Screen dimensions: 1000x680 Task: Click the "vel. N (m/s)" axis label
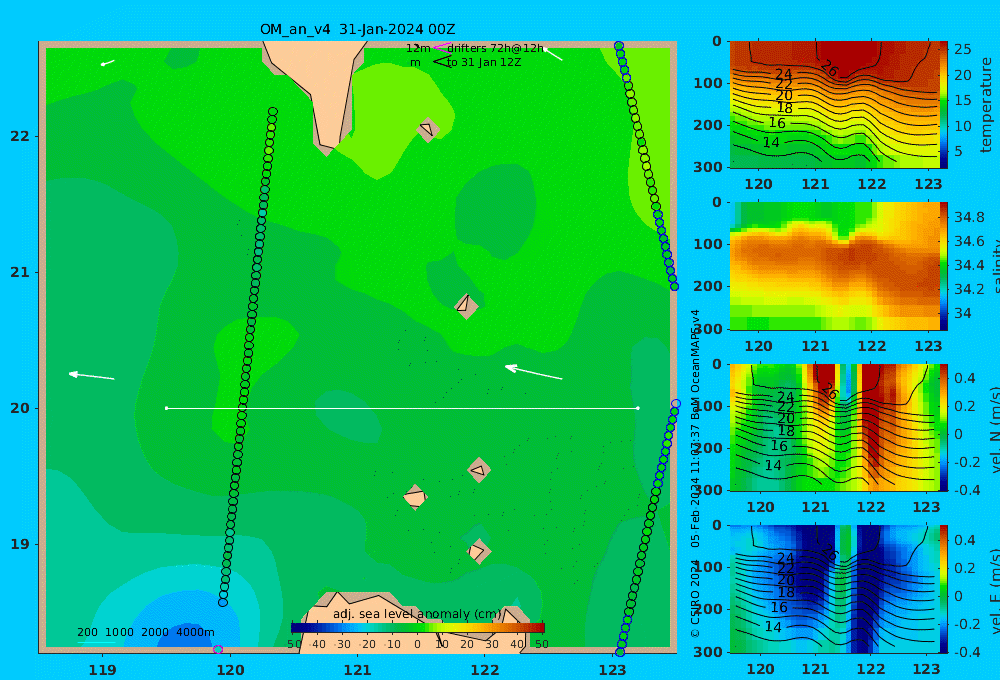[x=994, y=429]
